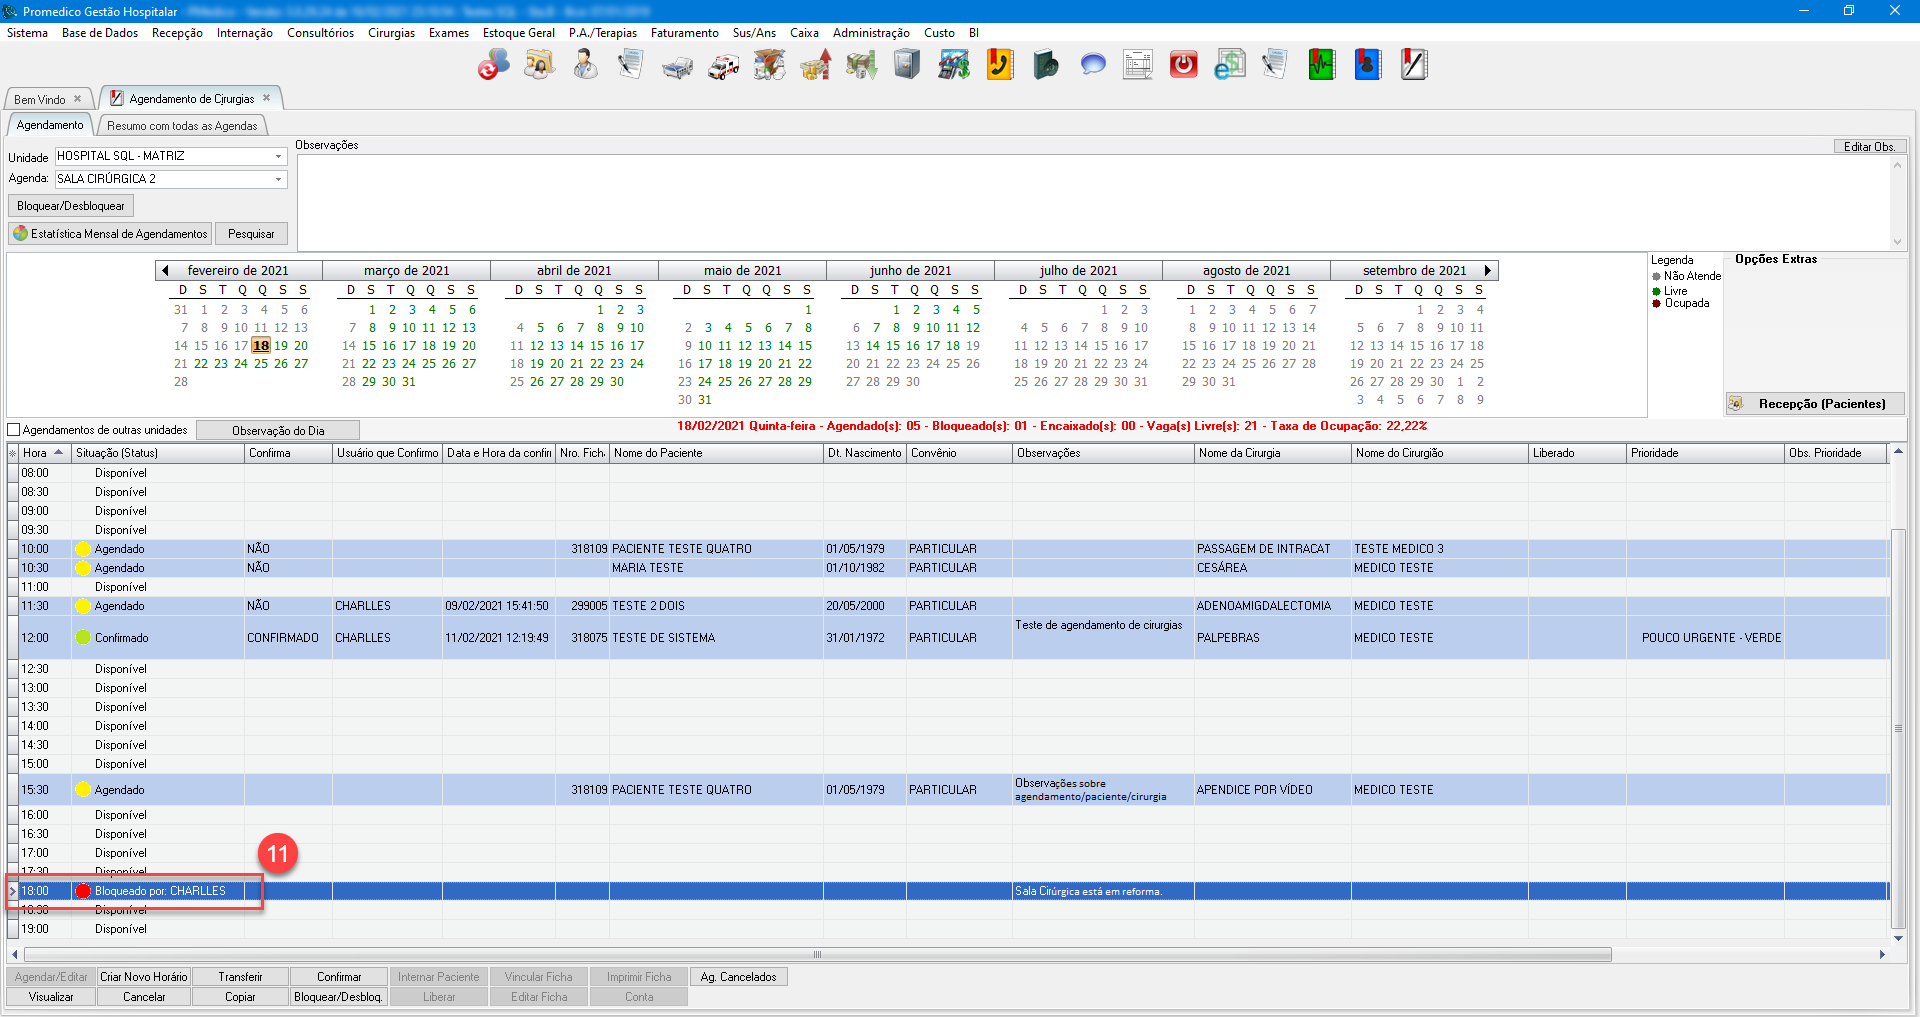The image size is (1920, 1017).
Task: Click the Ag. Cancelados button
Action: click(738, 977)
